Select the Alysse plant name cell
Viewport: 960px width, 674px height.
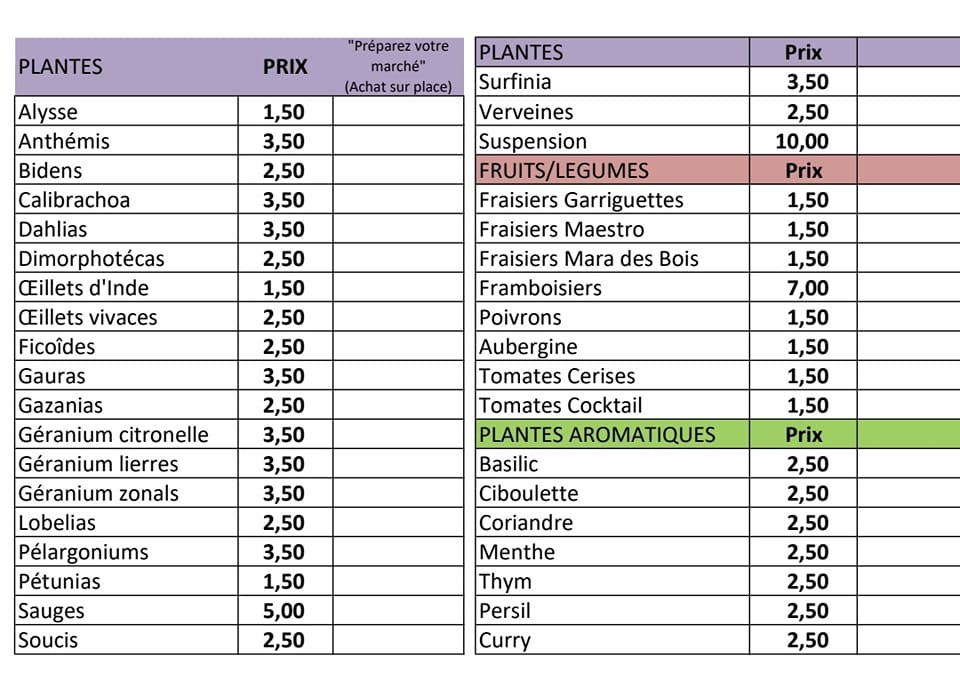point(127,111)
